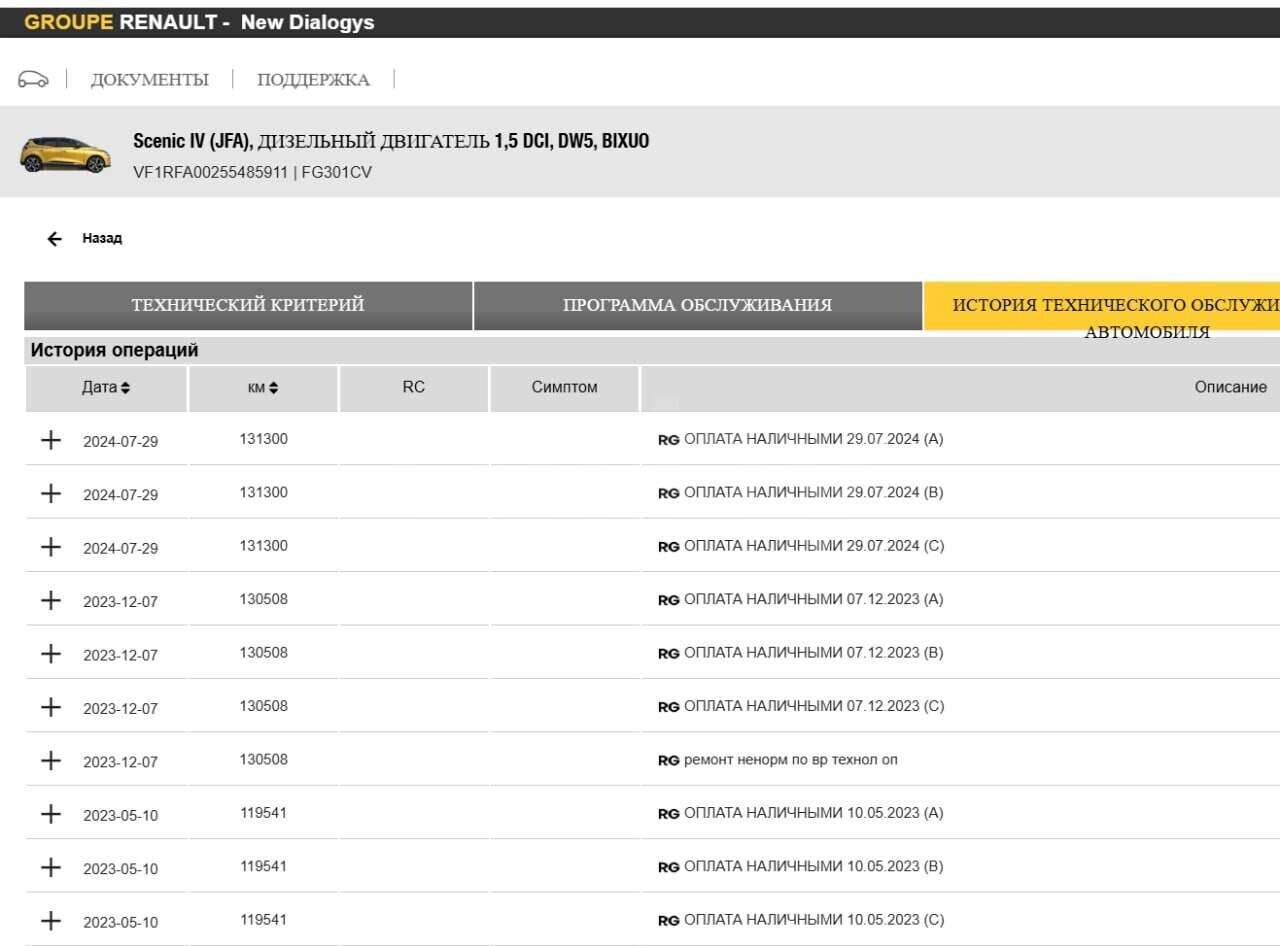Click description ОПЛАТА НАЛИЧНЫМИ 29.07.2024 (A)
1280x946 pixels.
click(813, 439)
